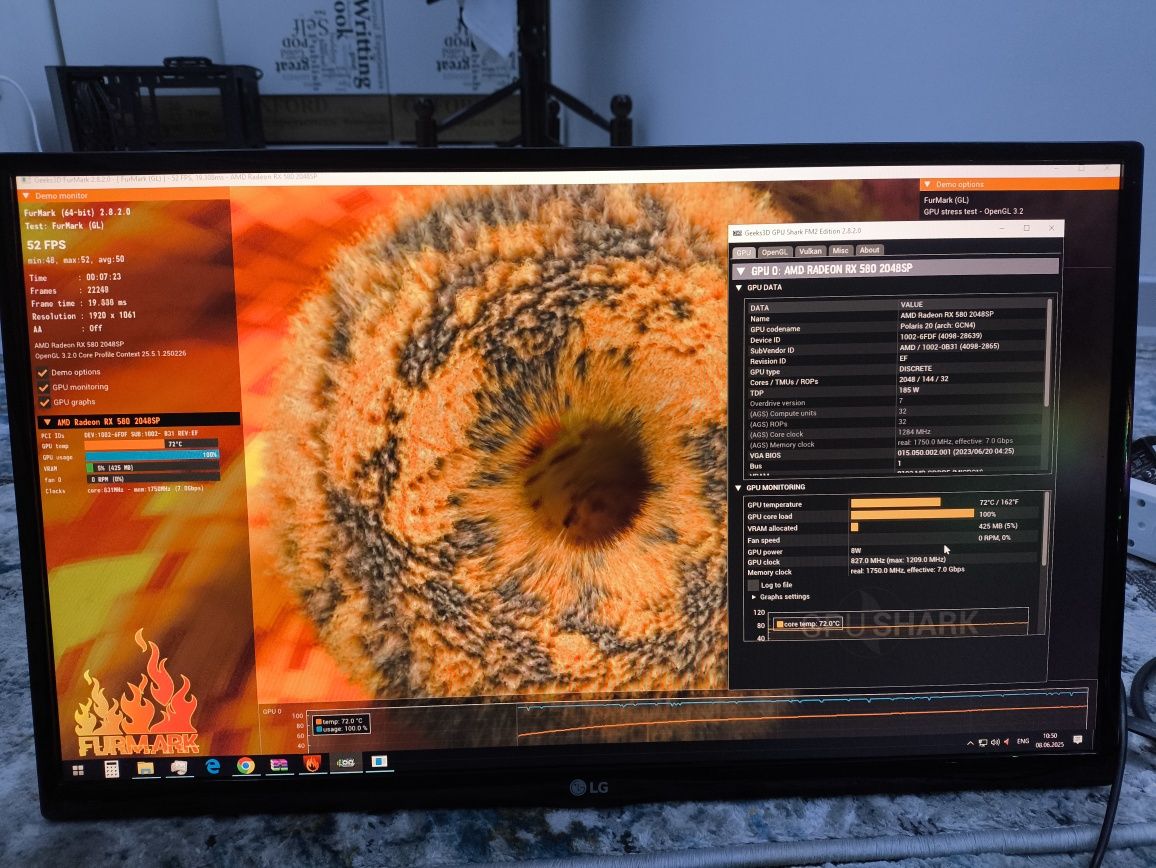The image size is (1156, 868).
Task: Collapse the GPU MONITORING section
Action: point(739,487)
